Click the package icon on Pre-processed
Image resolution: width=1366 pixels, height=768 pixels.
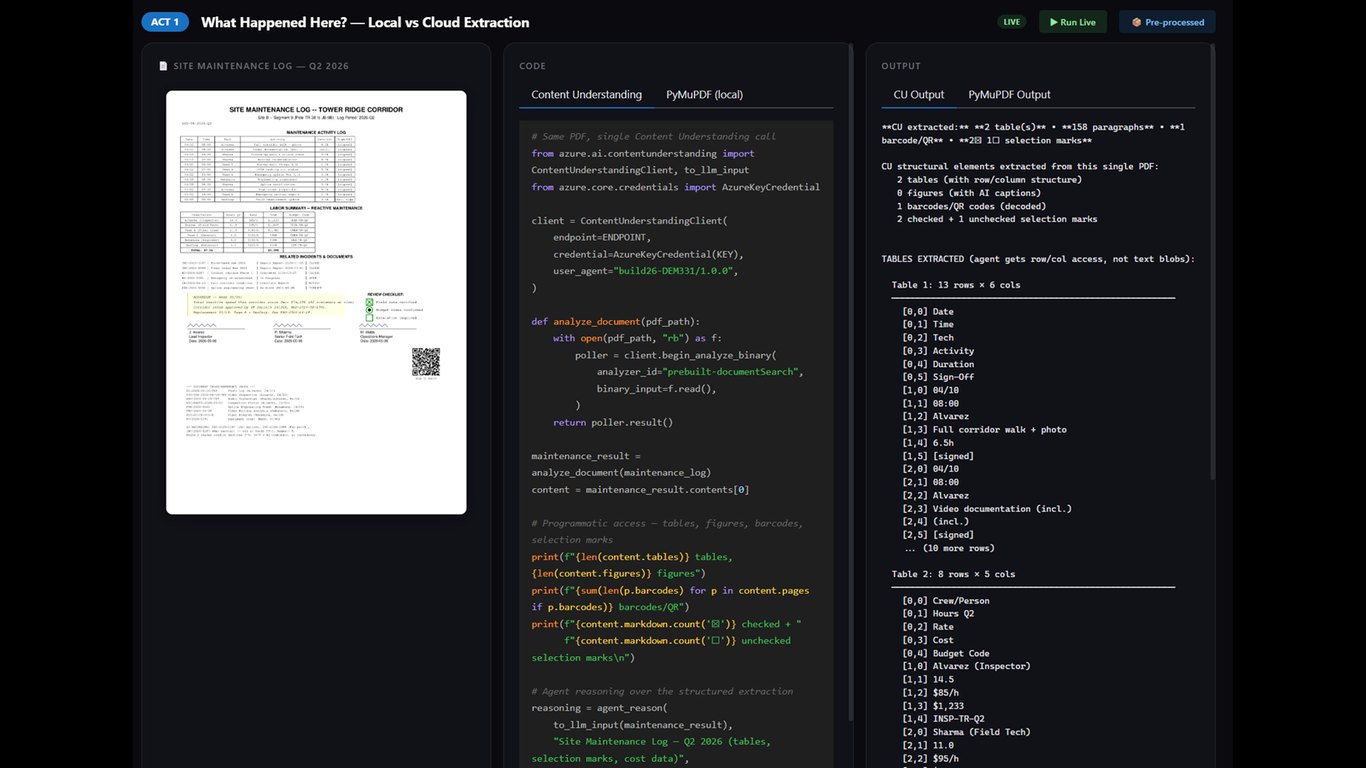point(1136,22)
